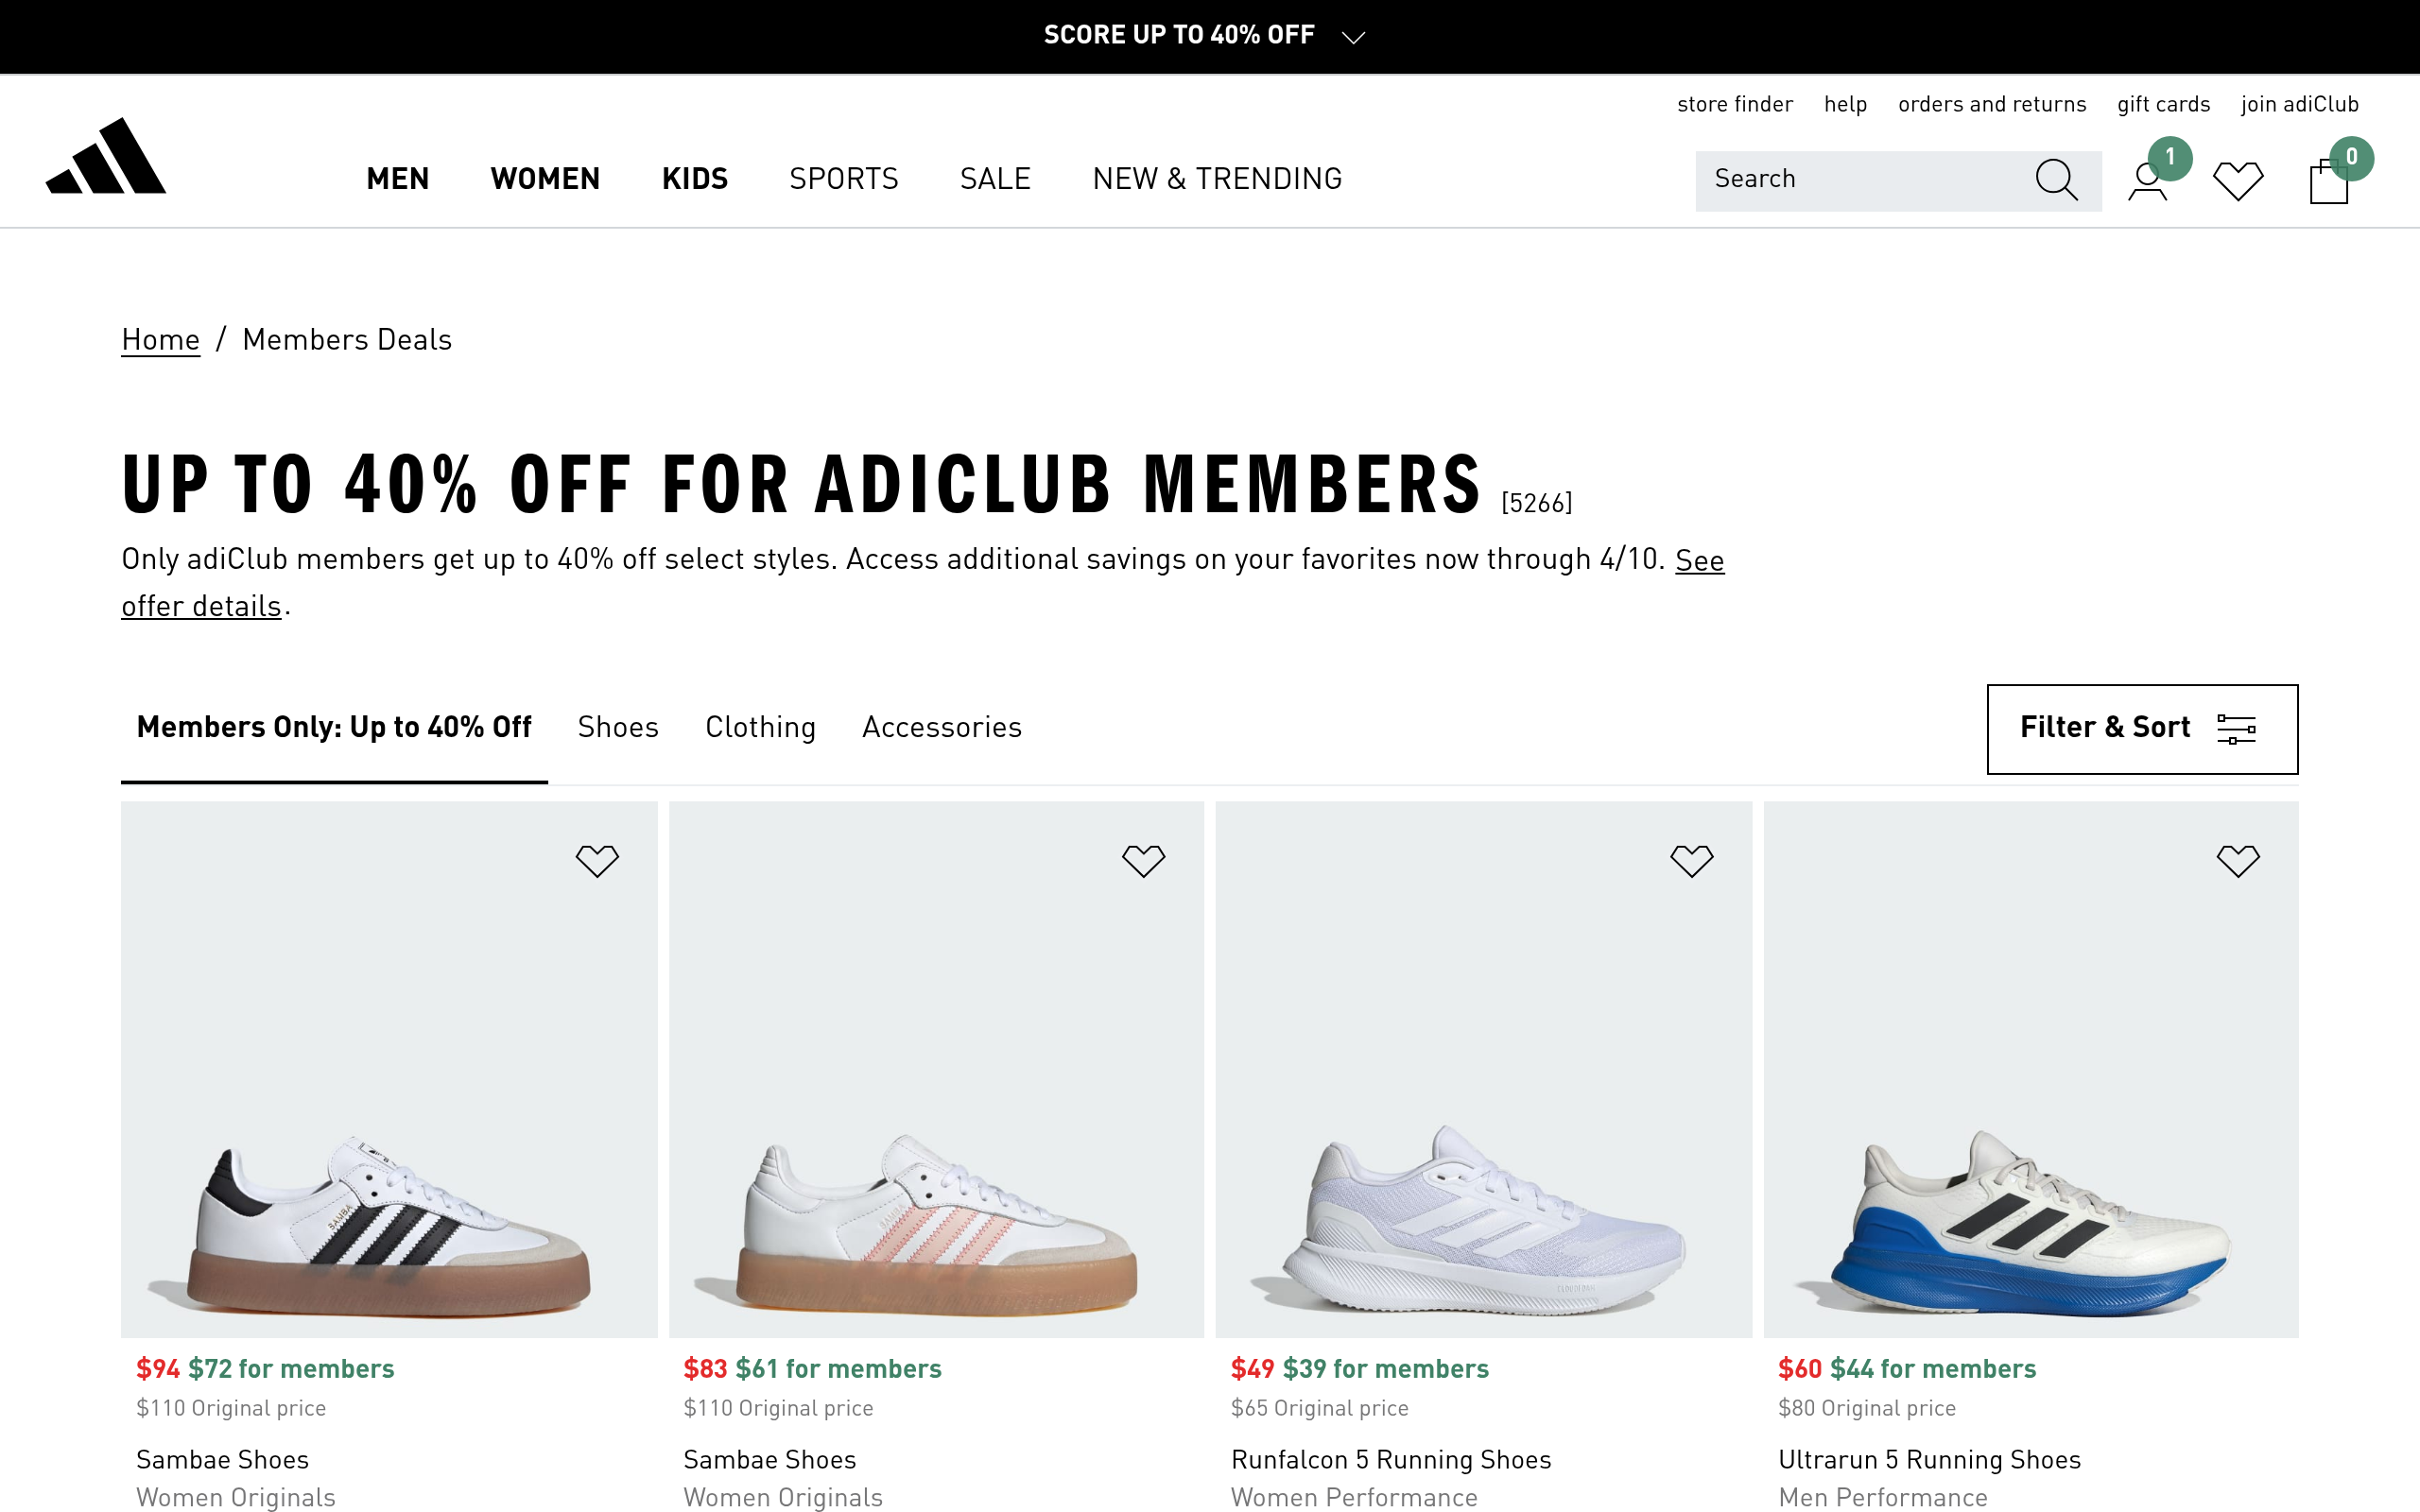Image resolution: width=2420 pixels, height=1512 pixels.
Task: Open the account profile icon
Action: click(x=2147, y=182)
